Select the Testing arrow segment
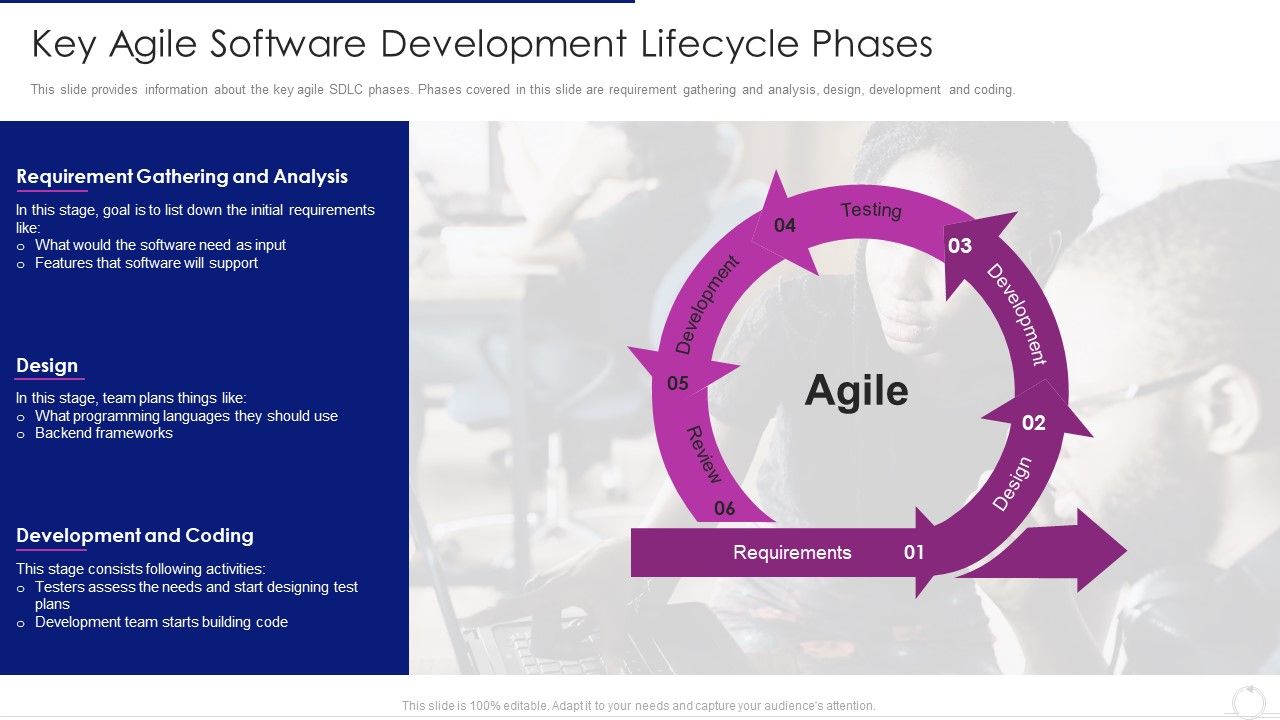 point(870,210)
